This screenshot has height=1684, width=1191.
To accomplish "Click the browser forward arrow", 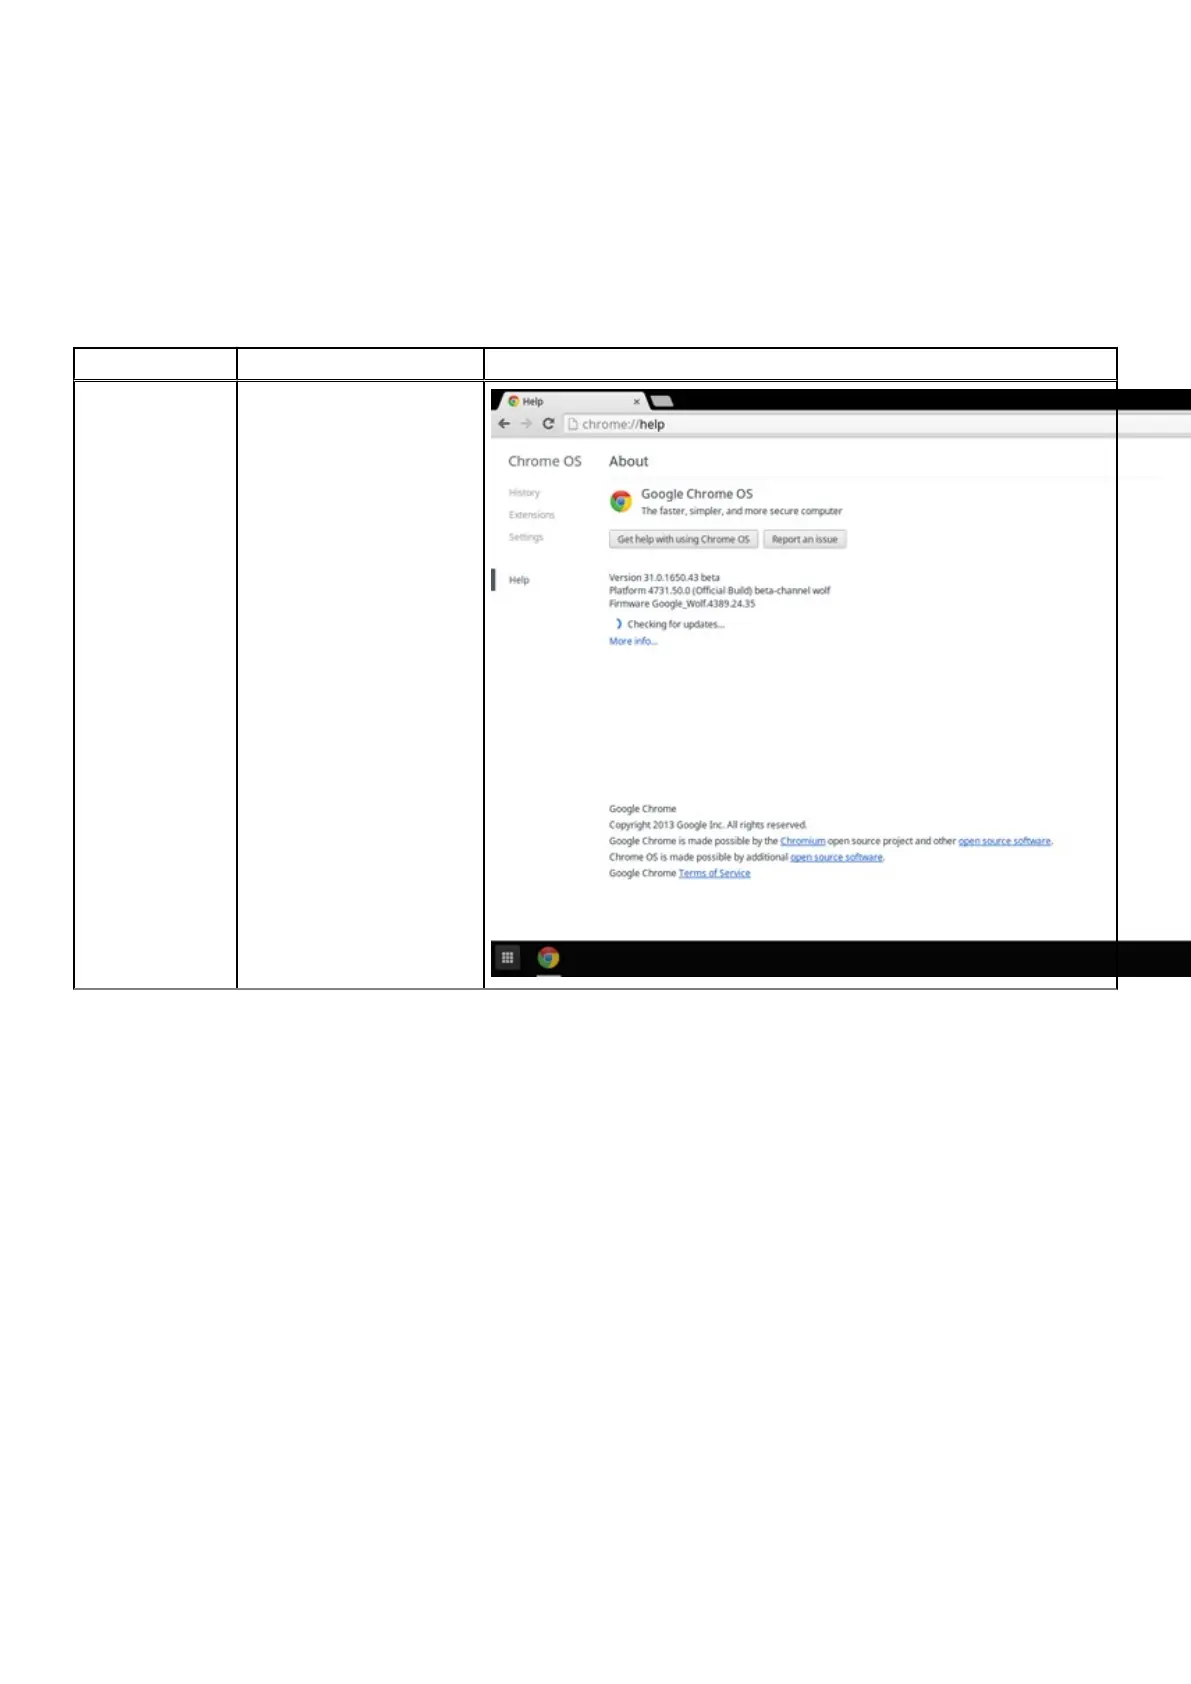I will [526, 424].
